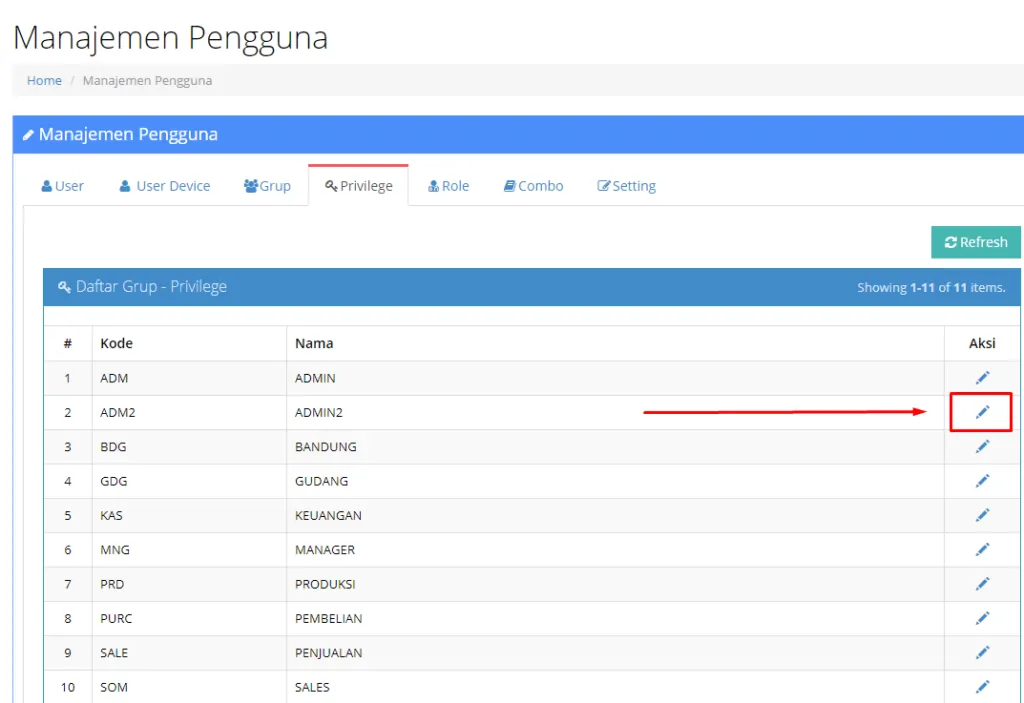This screenshot has height=703, width=1024.
Task: Switch to the Setting tab
Action: (626, 186)
